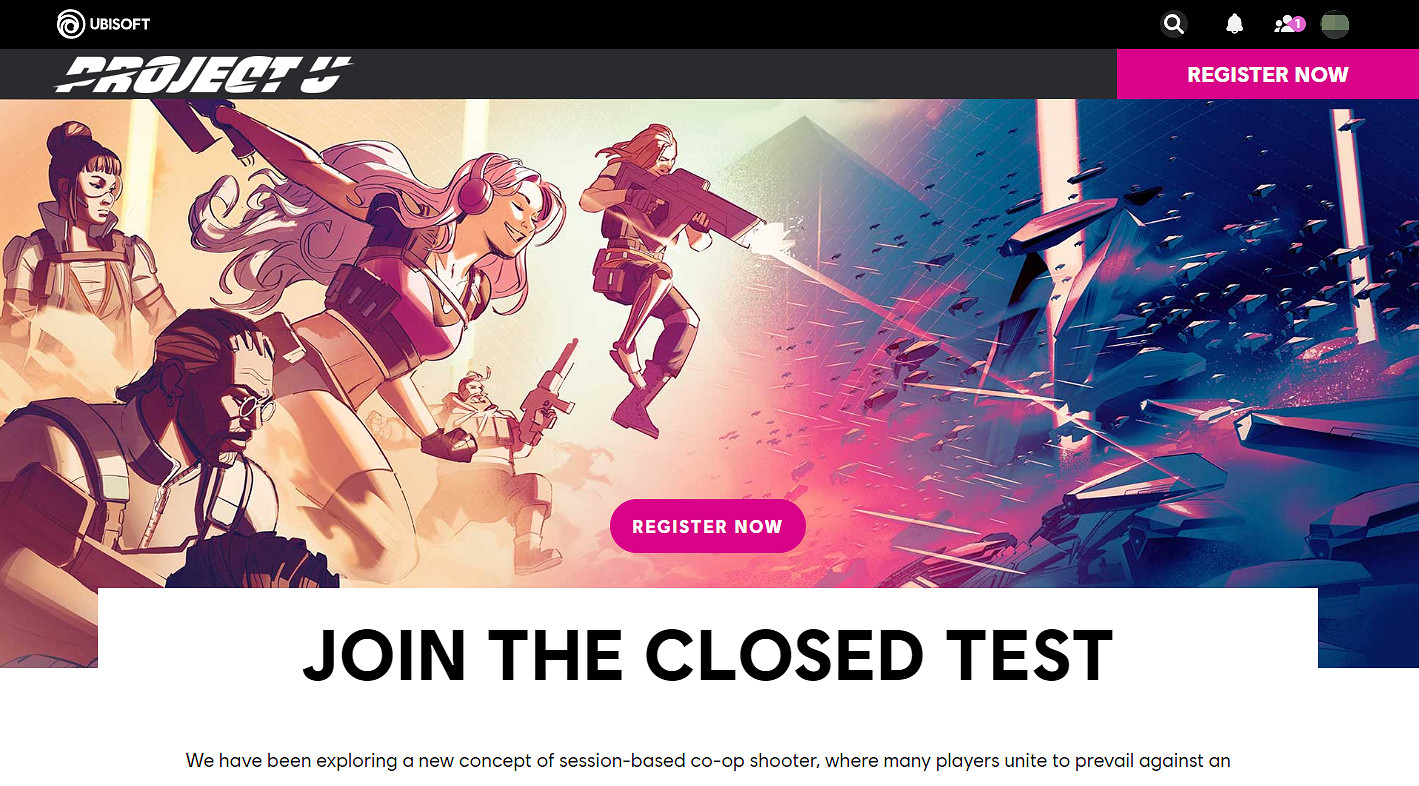Screen dimensions: 1419x786
Task: Click Register Now in the header bar
Action: tap(1267, 74)
